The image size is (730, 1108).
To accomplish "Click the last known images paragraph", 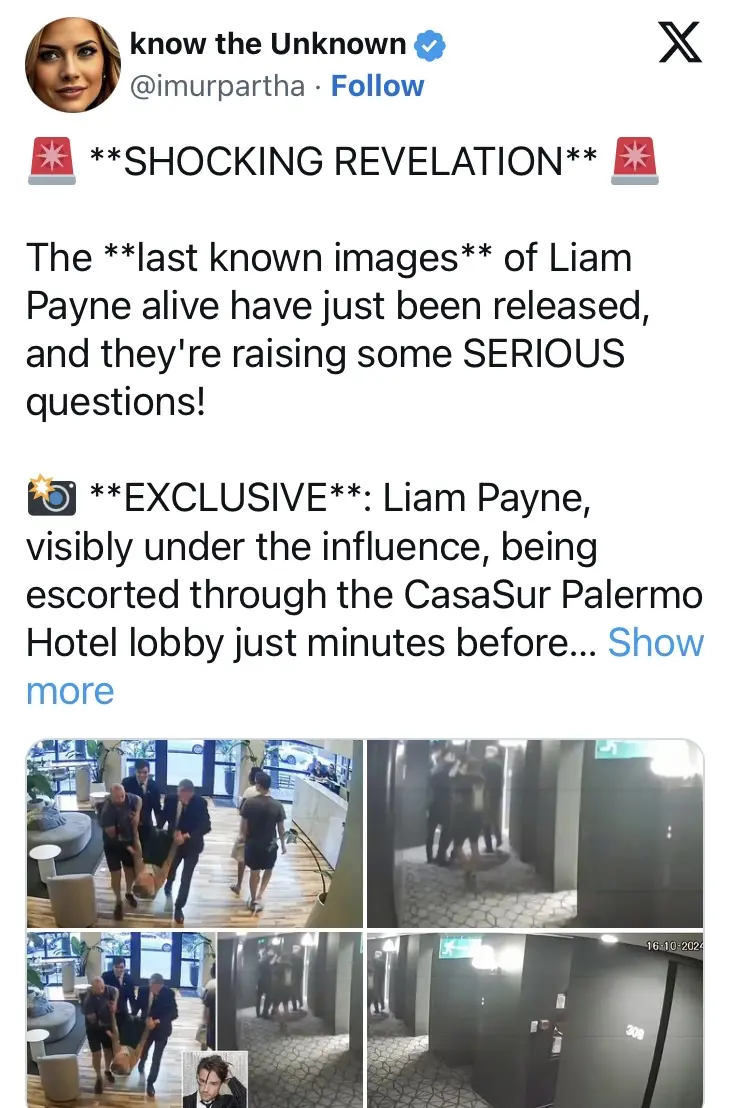I will coord(338,329).
